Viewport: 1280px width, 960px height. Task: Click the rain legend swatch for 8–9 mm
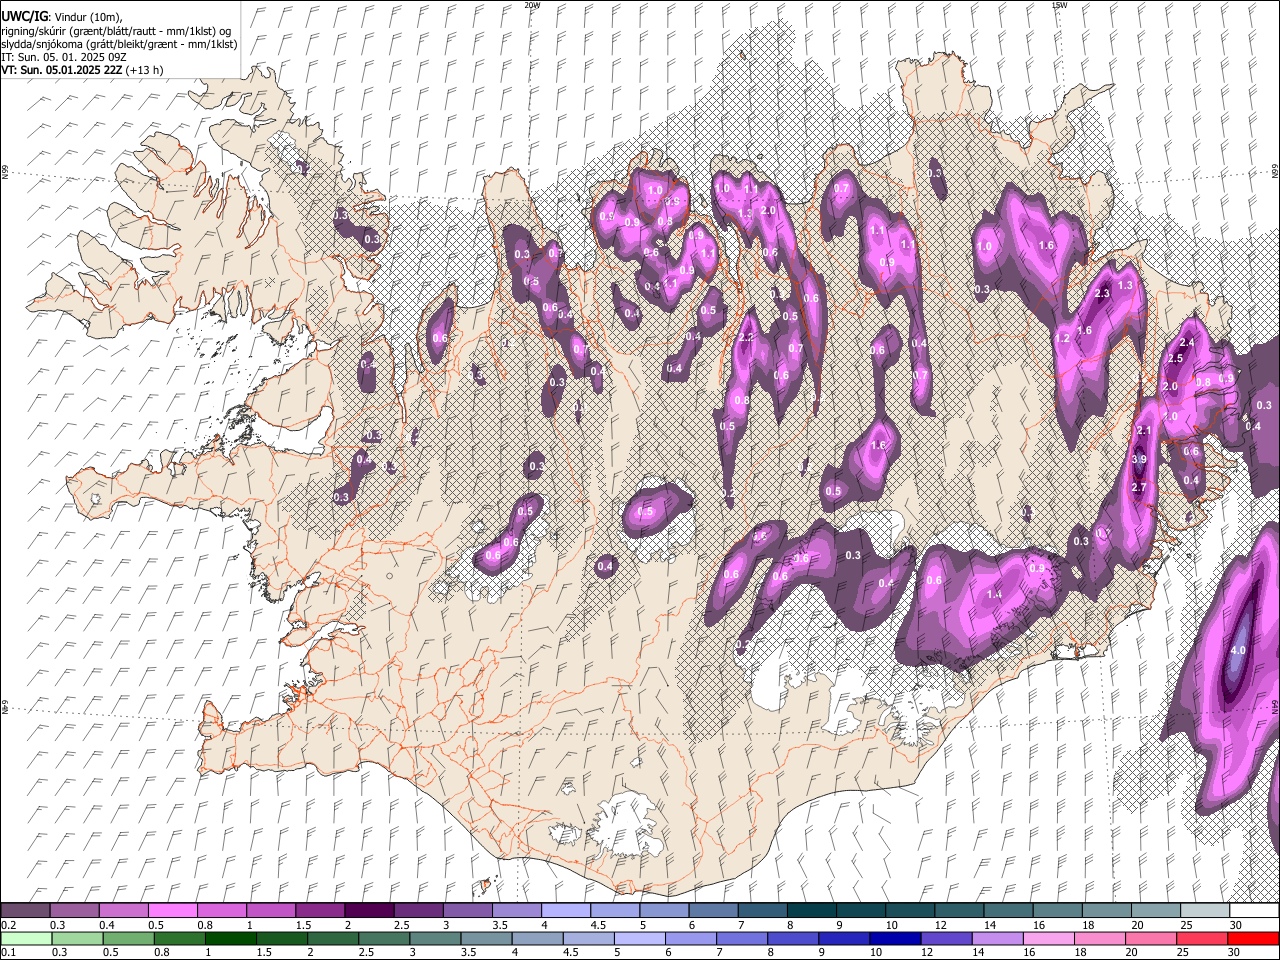tap(792, 938)
